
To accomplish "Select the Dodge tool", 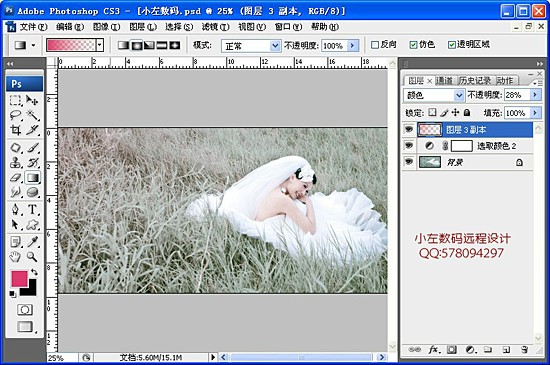I will click(32, 192).
